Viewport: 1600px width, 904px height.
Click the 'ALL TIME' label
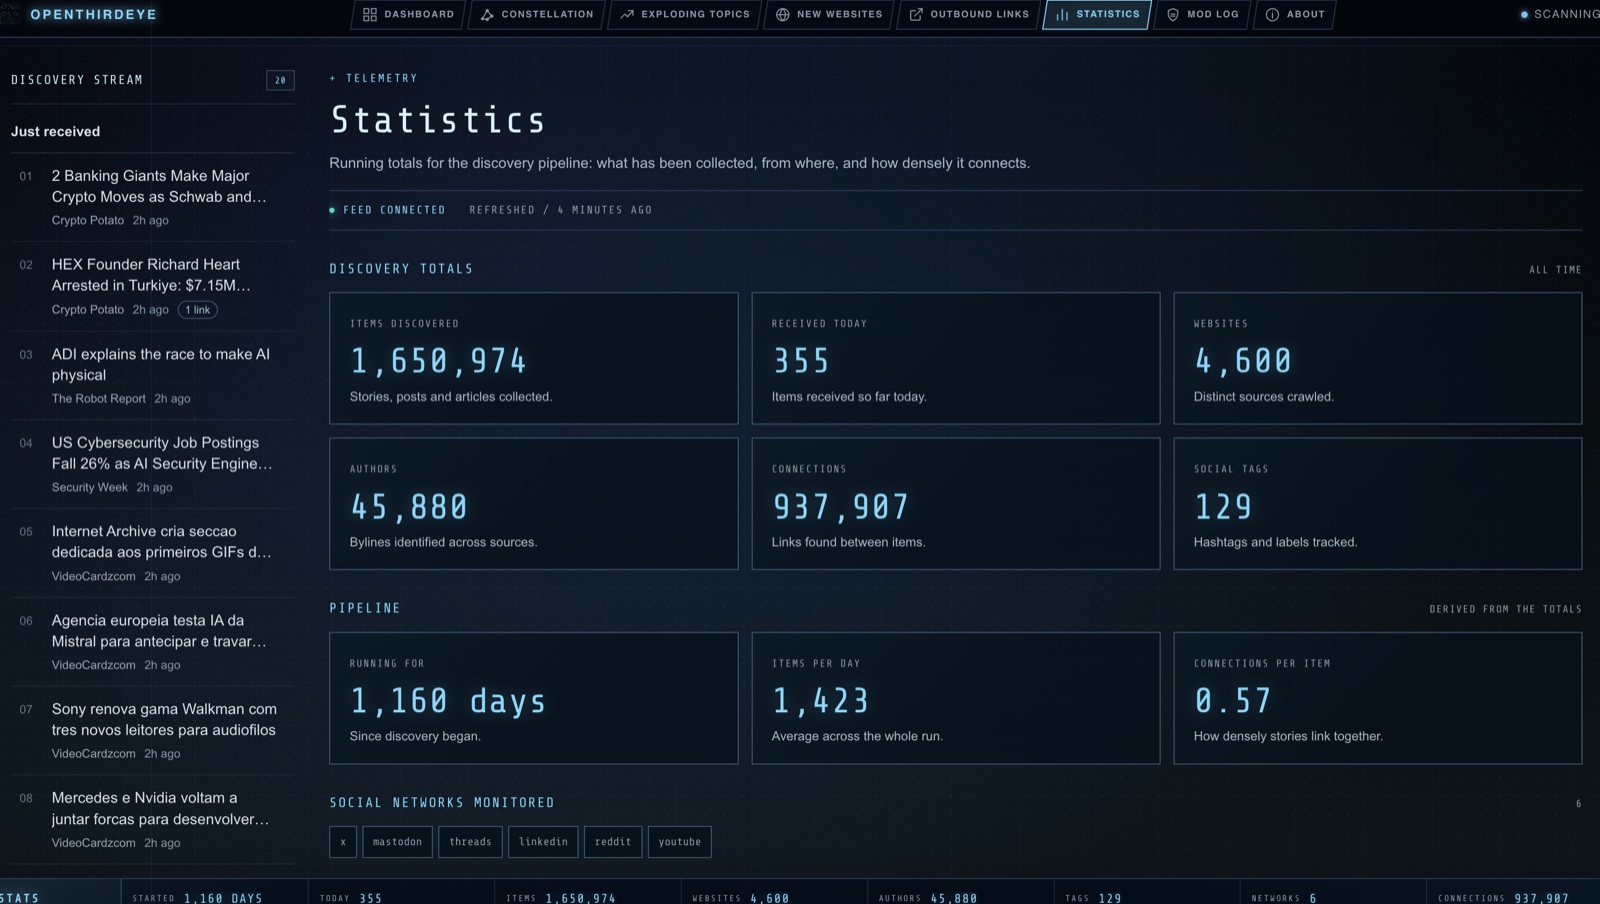[1555, 270]
